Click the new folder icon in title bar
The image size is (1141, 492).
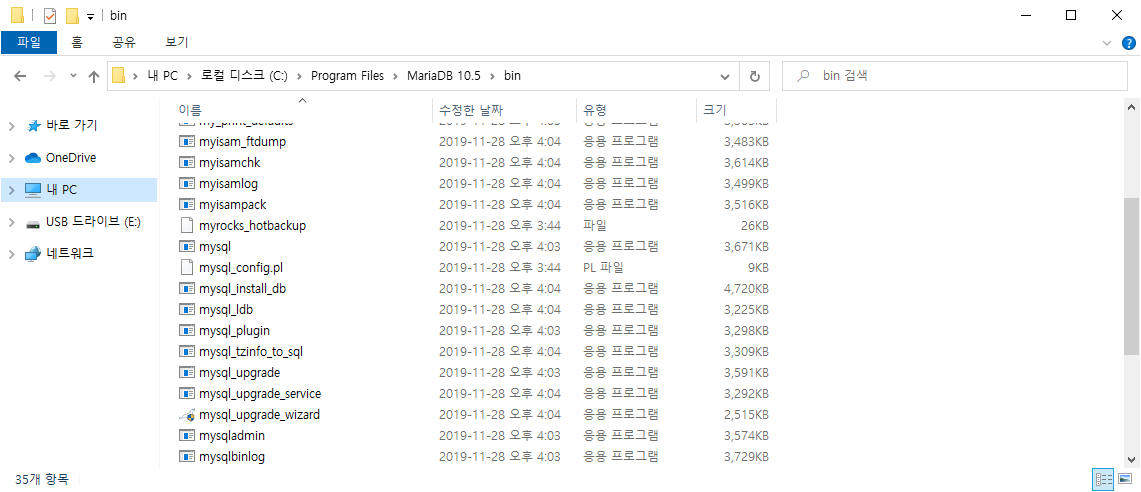pyautogui.click(x=72, y=15)
